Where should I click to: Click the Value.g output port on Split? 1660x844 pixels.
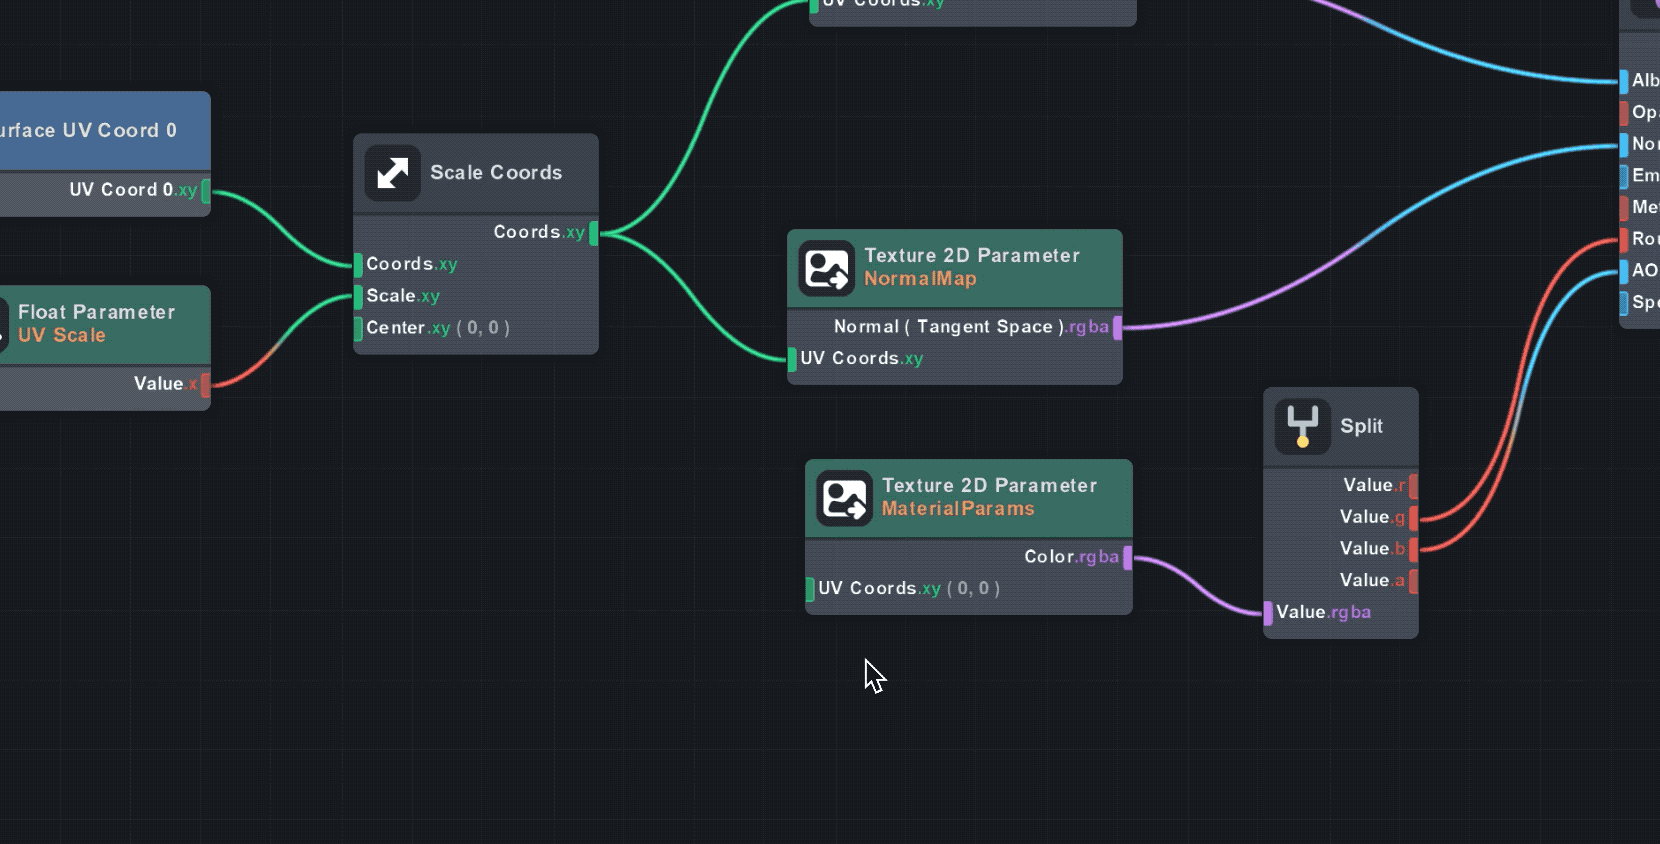coord(1413,518)
